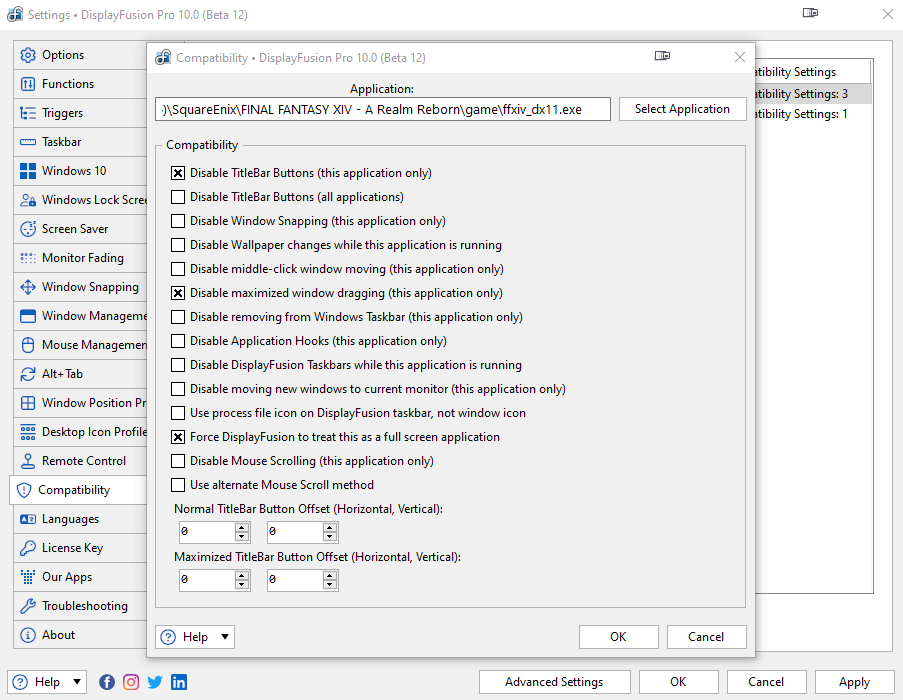Open the Monitor Fading settings tab
Viewport: 903px width, 700px height.
(82, 258)
